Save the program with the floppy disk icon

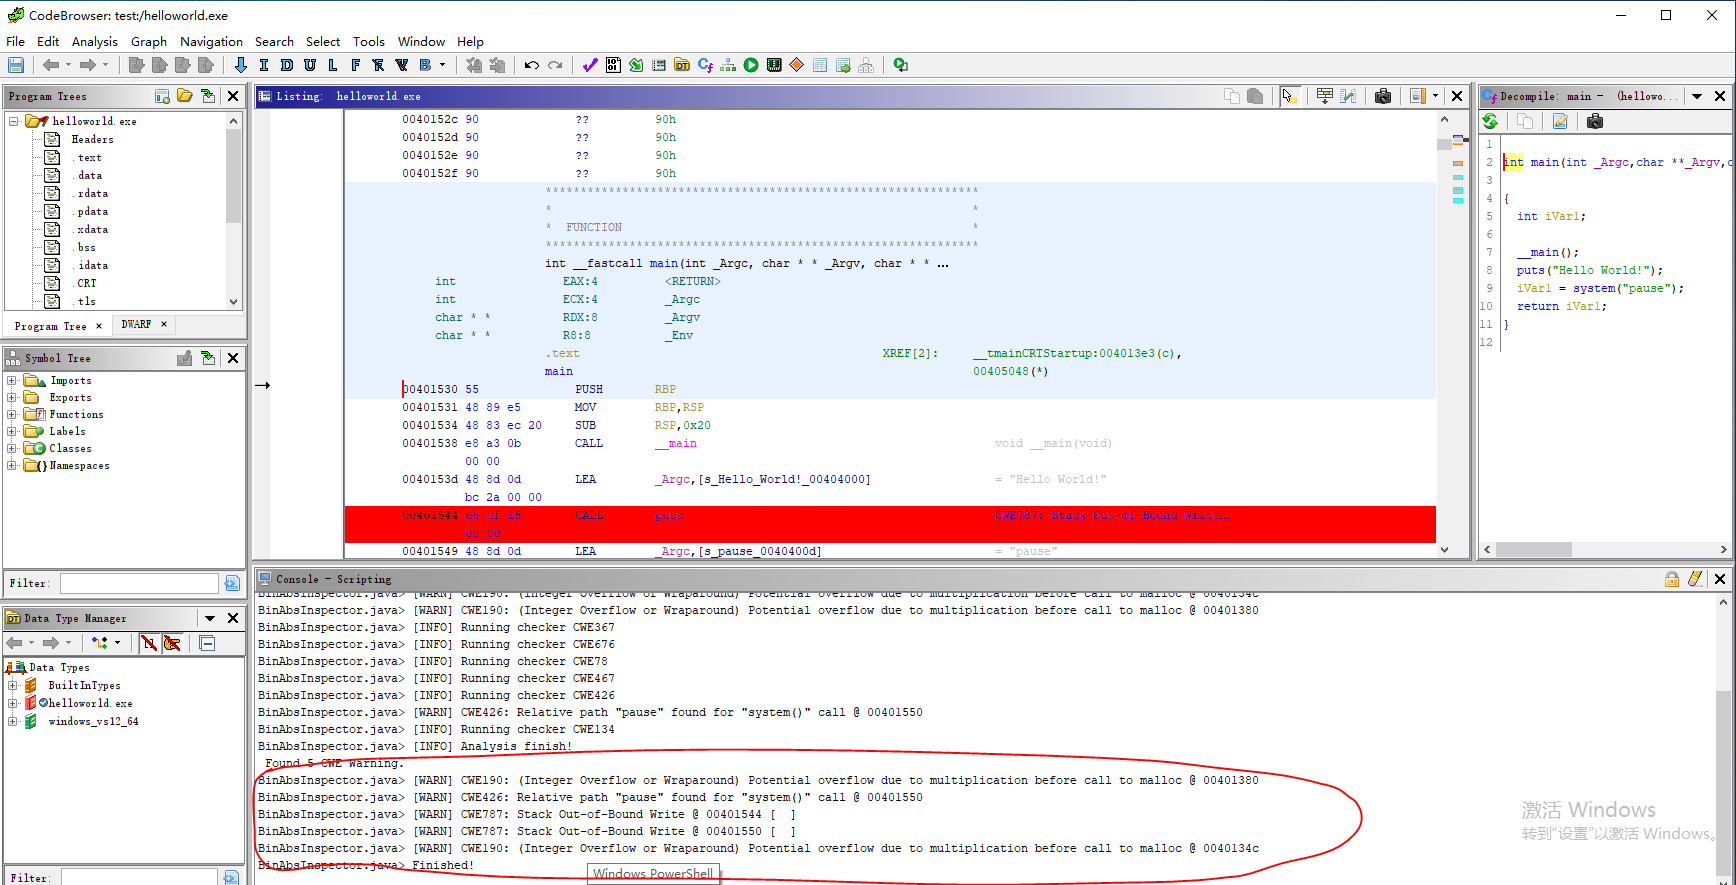tap(16, 65)
